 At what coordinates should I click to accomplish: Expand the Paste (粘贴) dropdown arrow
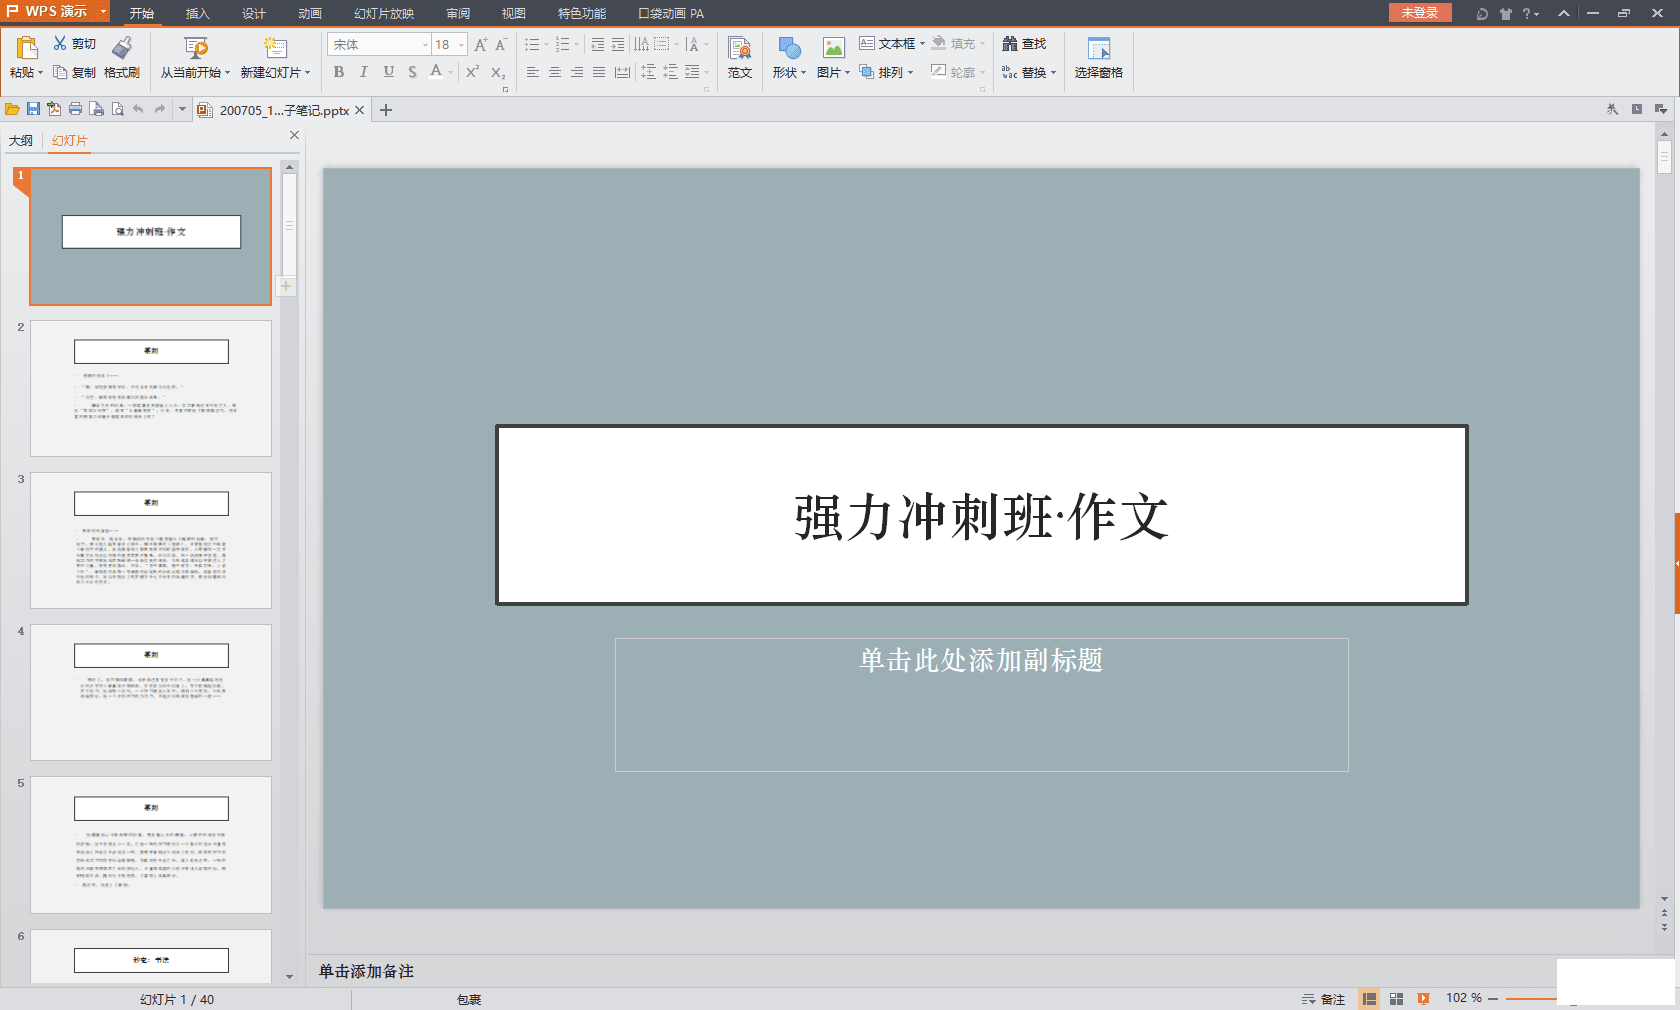click(x=41, y=72)
